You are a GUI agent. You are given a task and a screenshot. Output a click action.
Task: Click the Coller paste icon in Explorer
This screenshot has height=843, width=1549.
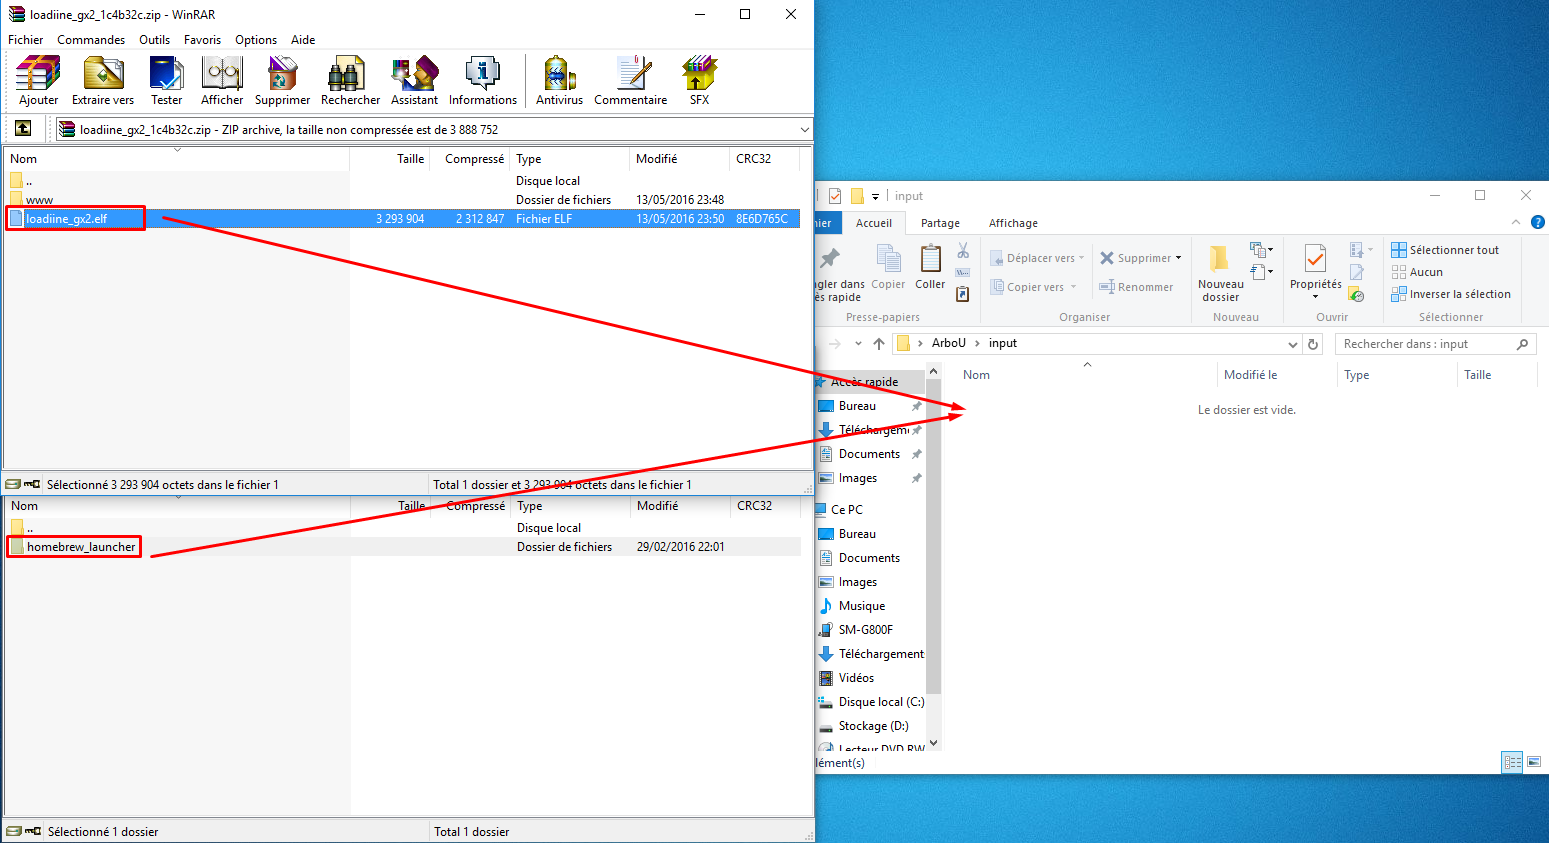[x=930, y=259]
